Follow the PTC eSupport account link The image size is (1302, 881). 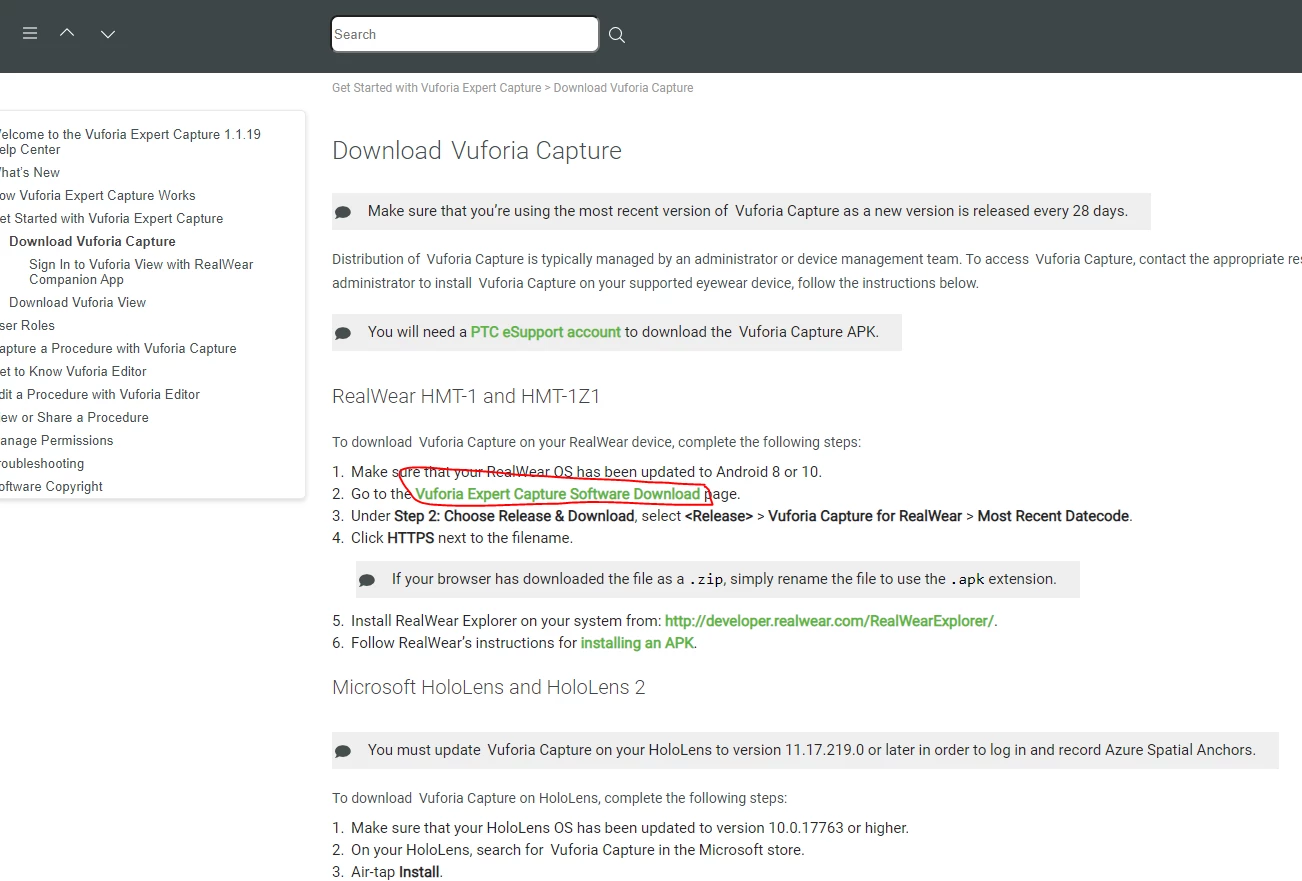[x=546, y=332]
